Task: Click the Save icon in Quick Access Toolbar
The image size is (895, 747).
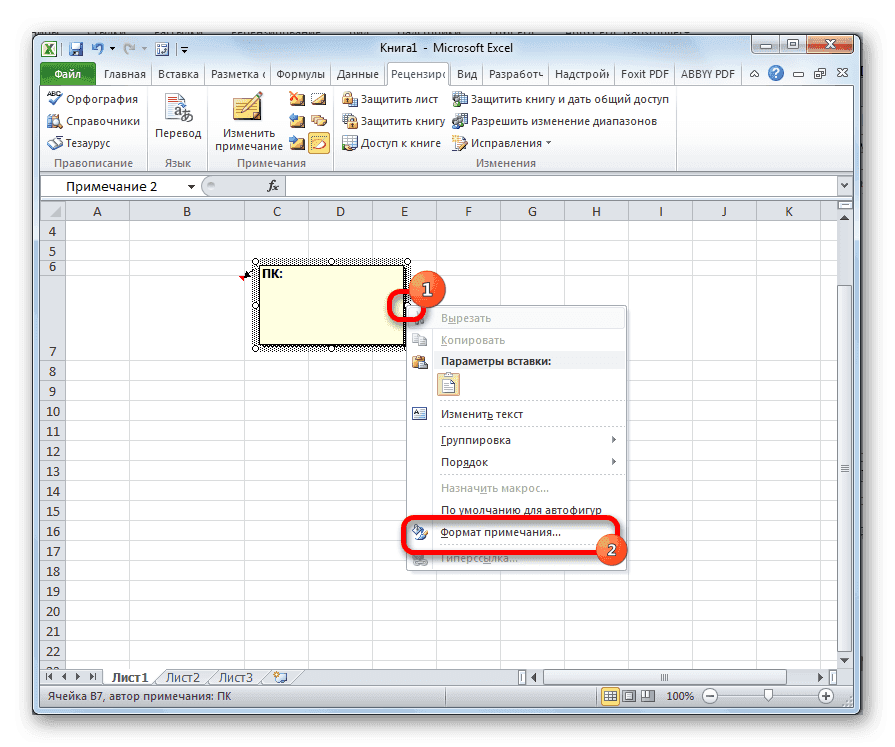Action: coord(75,48)
